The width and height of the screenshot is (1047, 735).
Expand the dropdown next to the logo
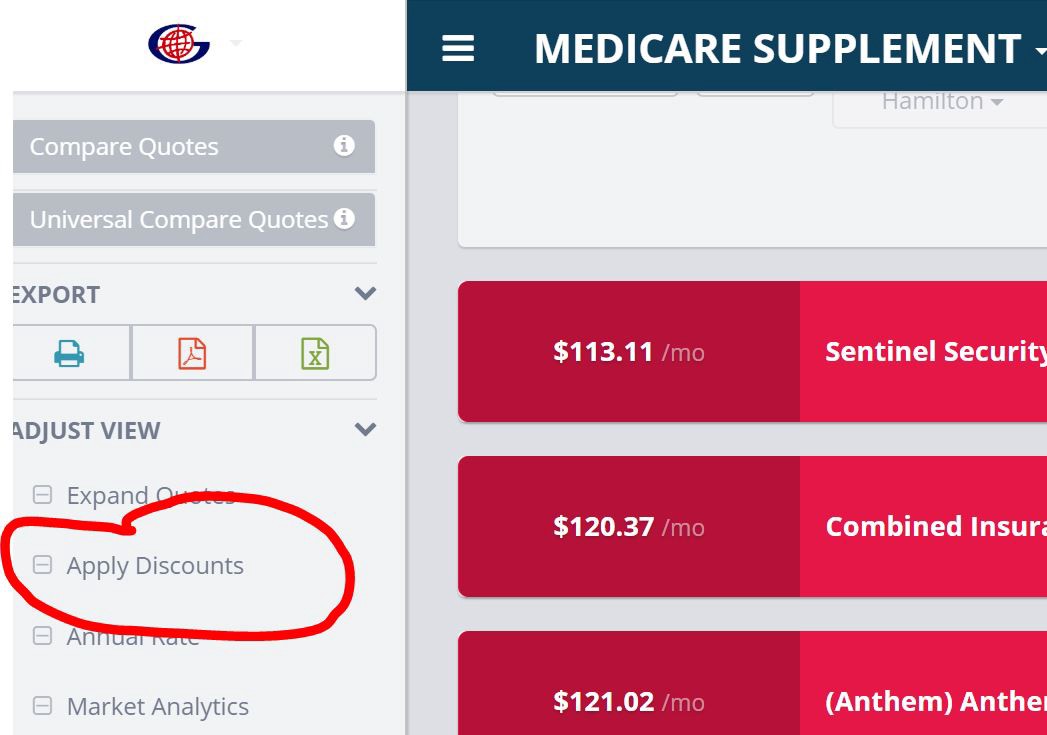(234, 44)
